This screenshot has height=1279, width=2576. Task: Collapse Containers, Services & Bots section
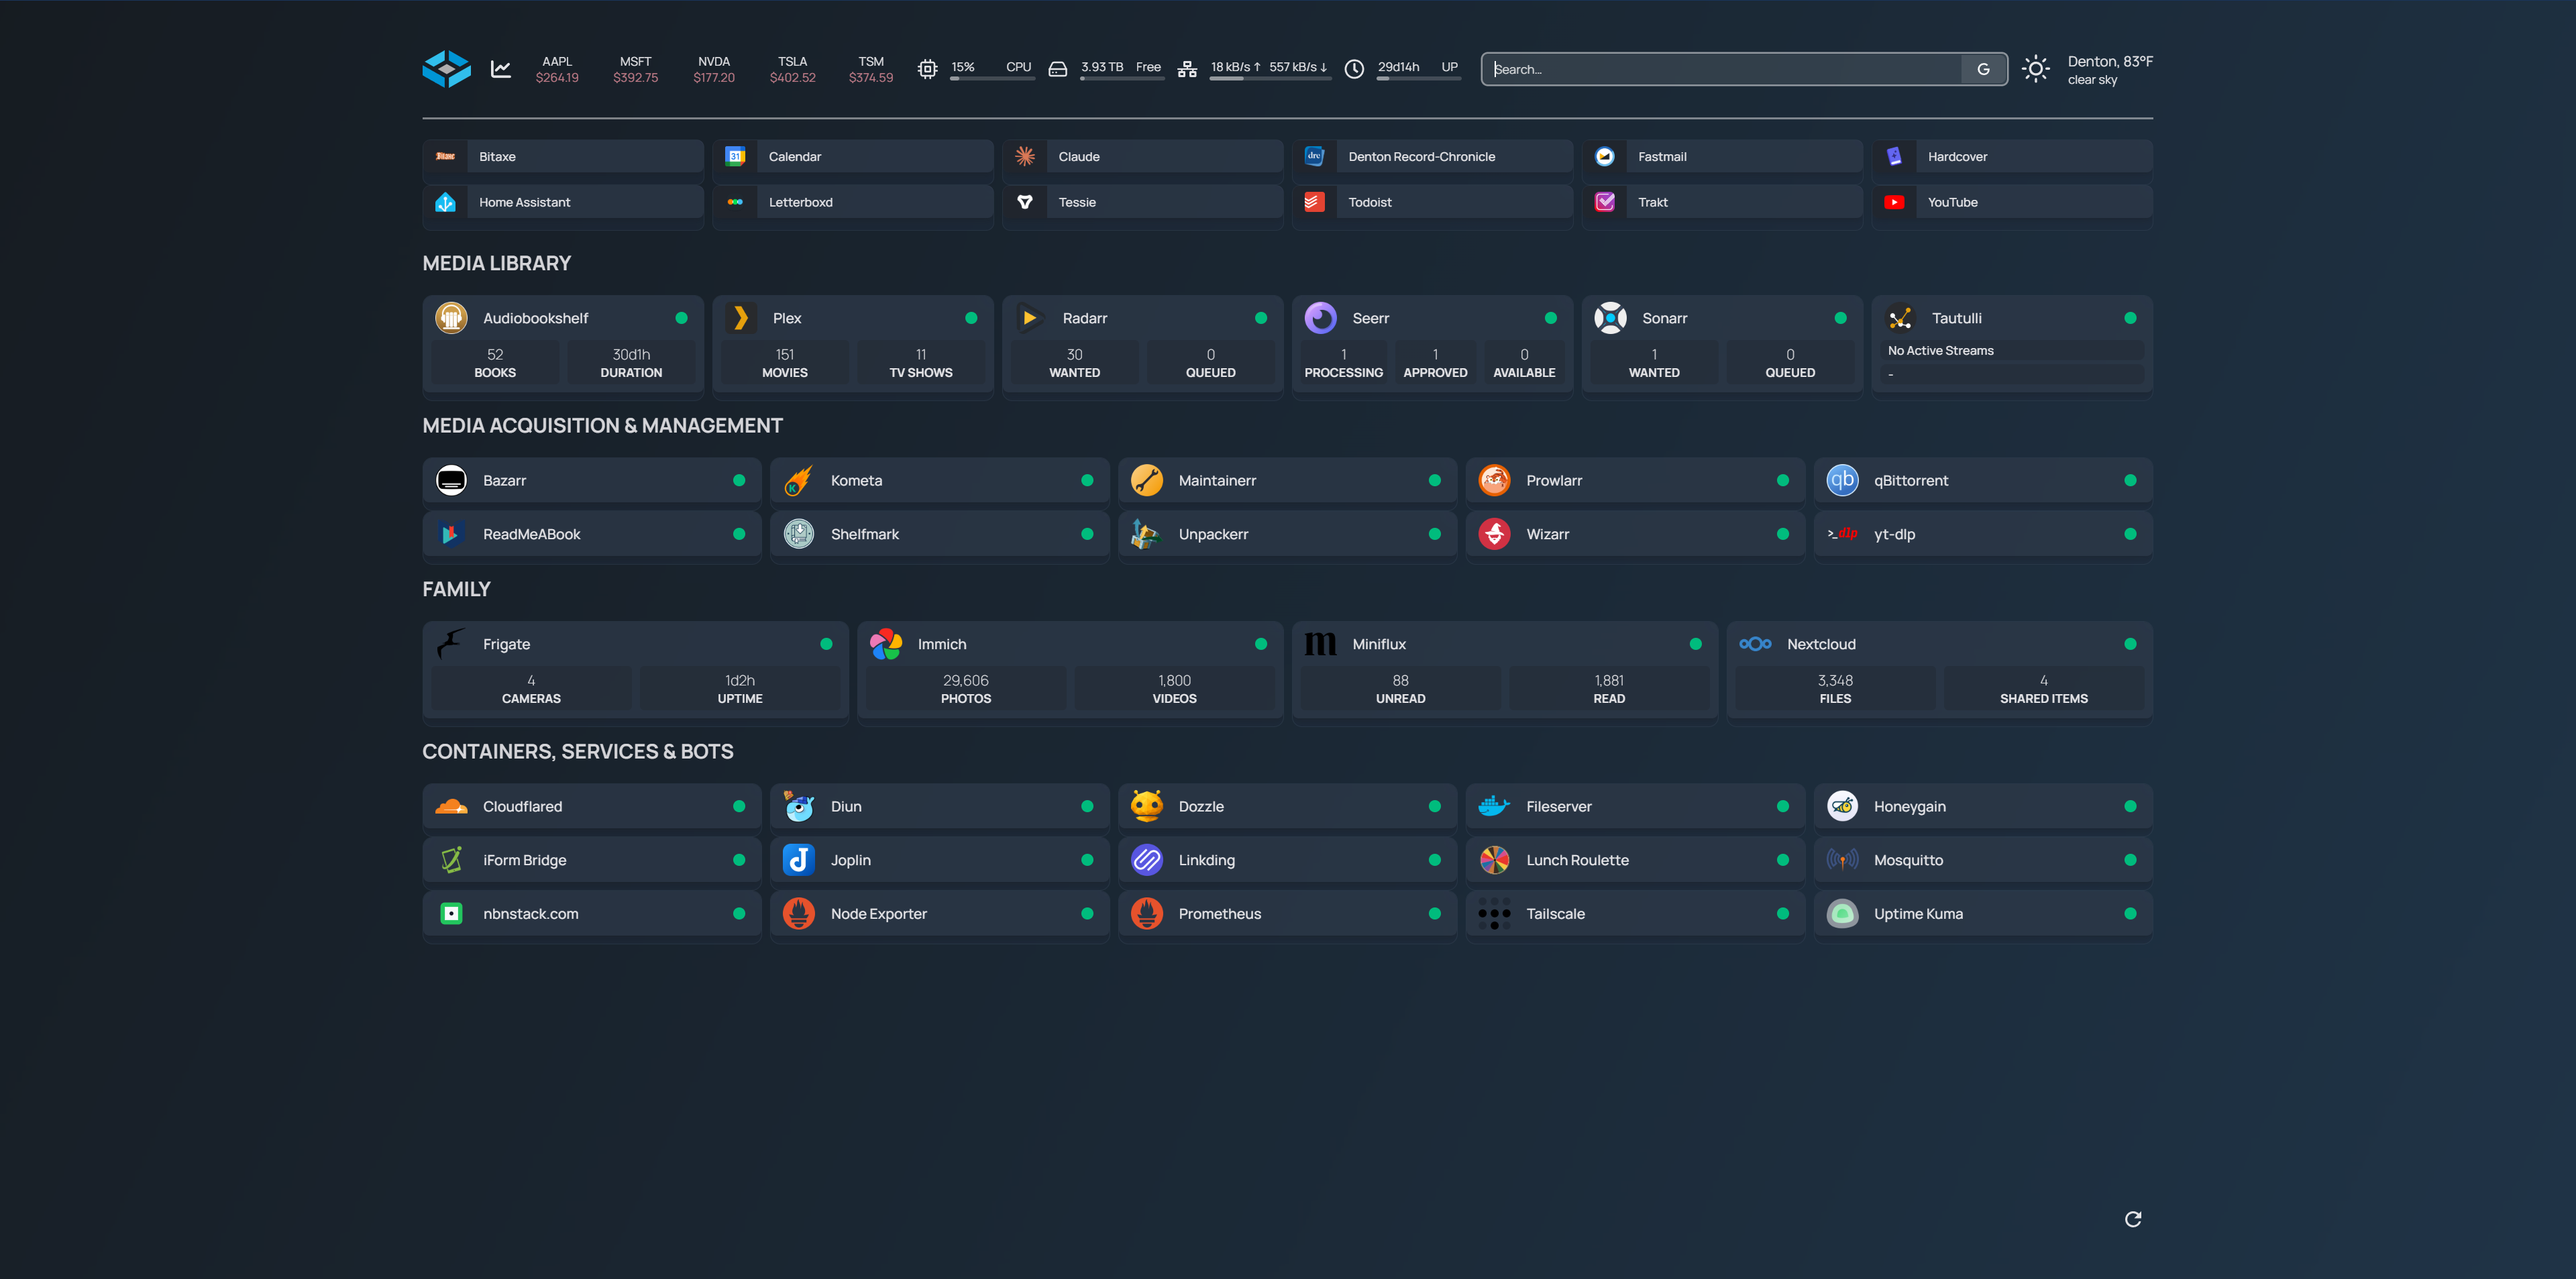click(x=577, y=751)
